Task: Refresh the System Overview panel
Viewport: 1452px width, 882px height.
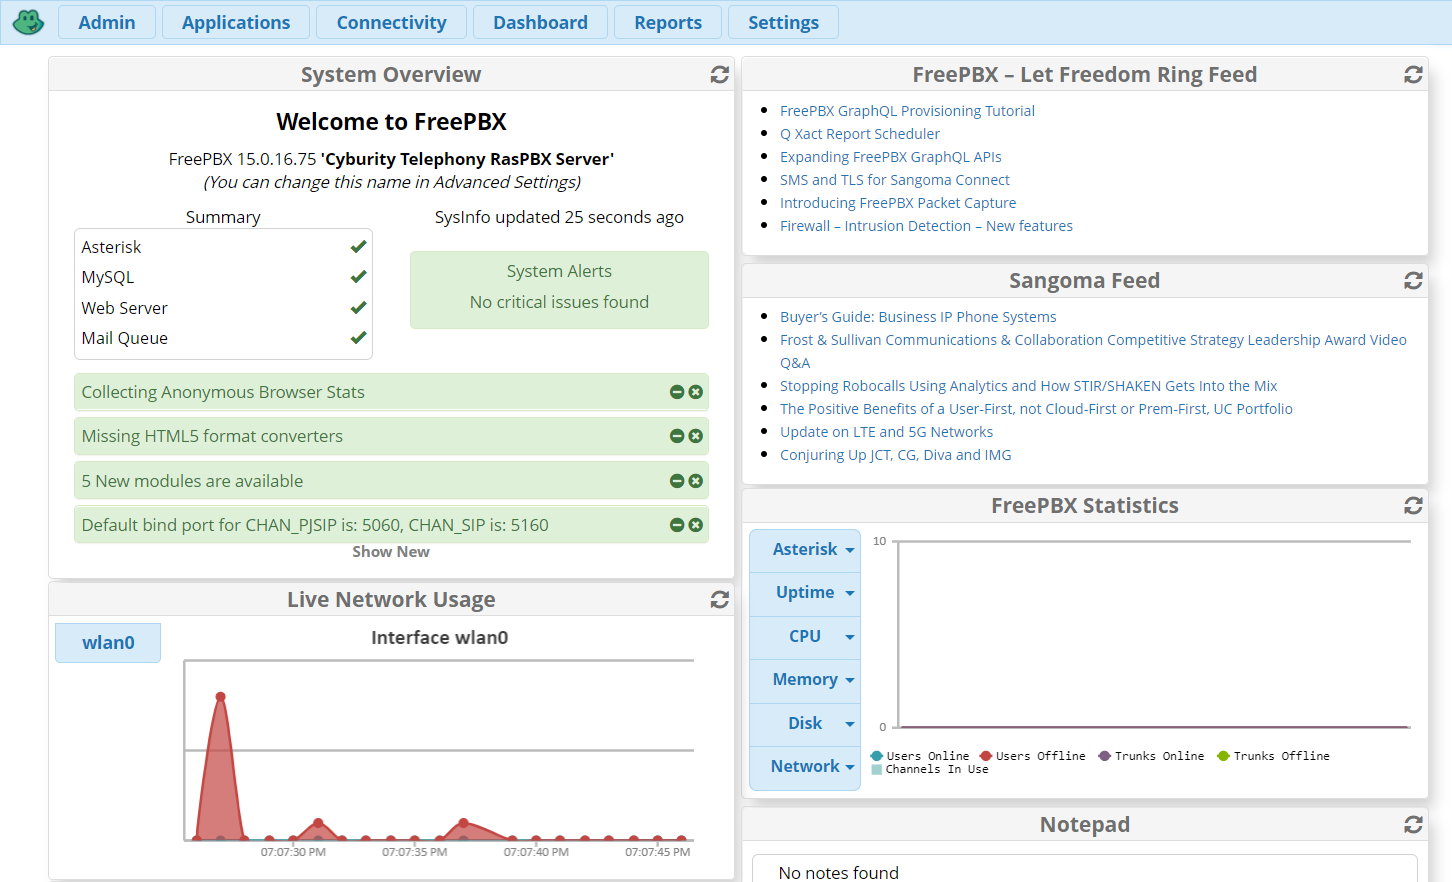Action: 719,74
